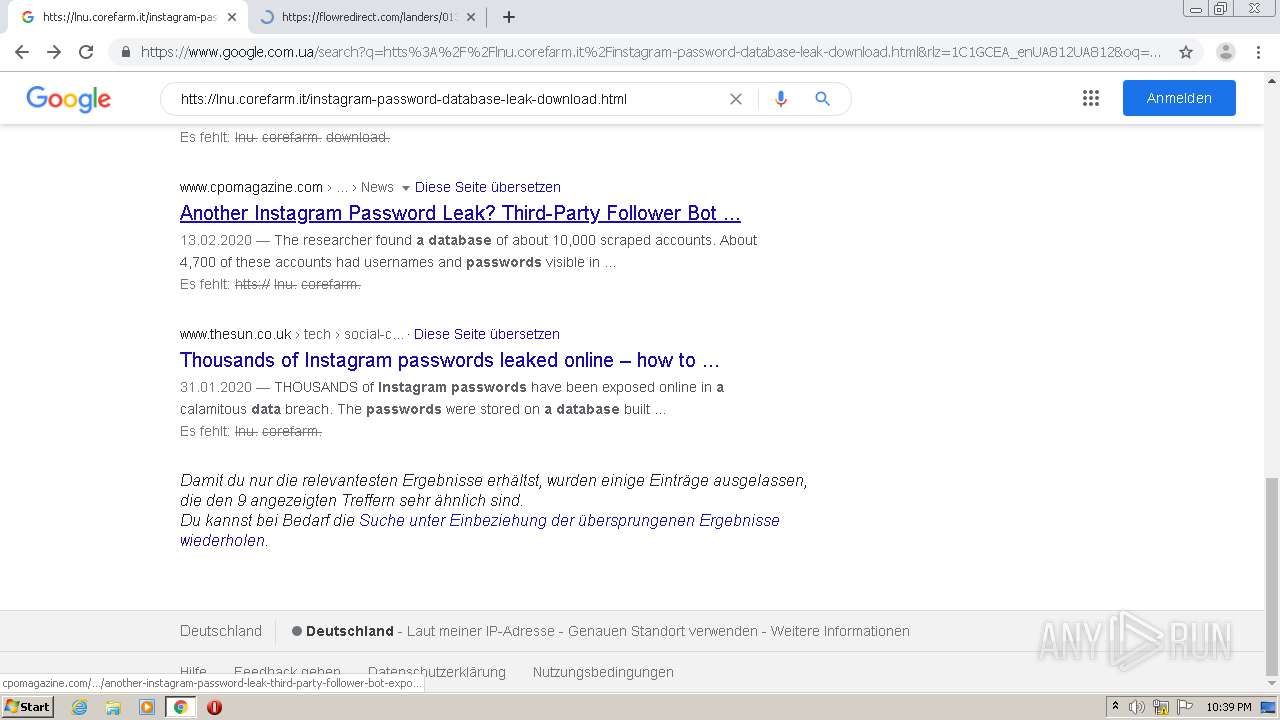The width and height of the screenshot is (1280, 720).
Task: Click the Deutschland footer region label
Action: click(x=221, y=631)
